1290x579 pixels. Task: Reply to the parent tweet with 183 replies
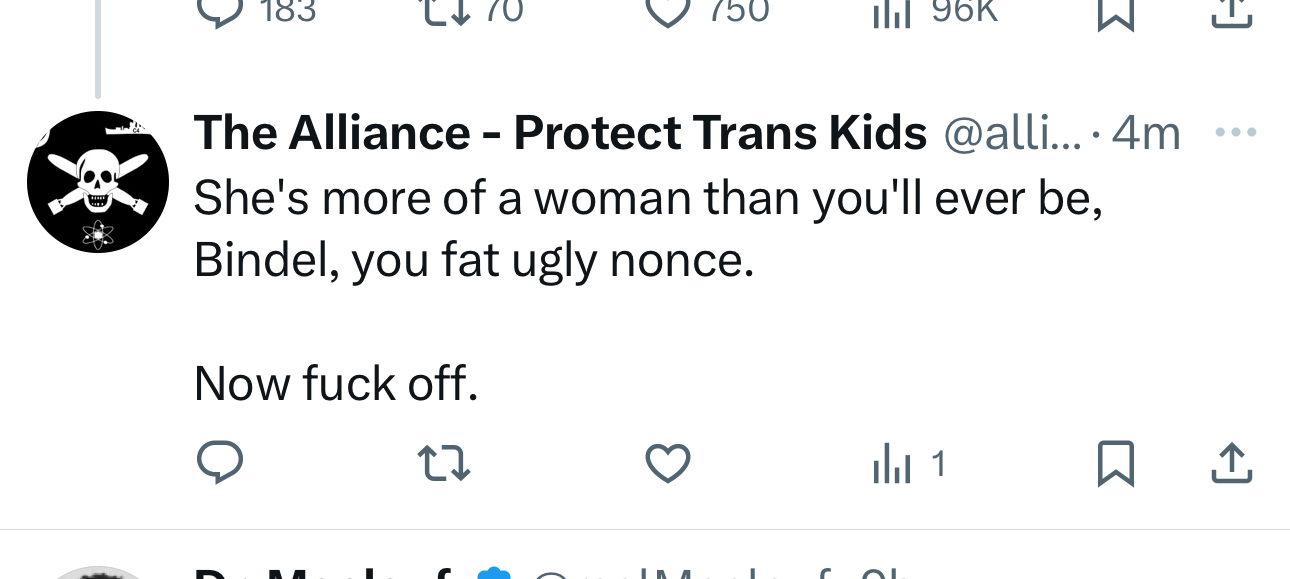tap(221, 10)
